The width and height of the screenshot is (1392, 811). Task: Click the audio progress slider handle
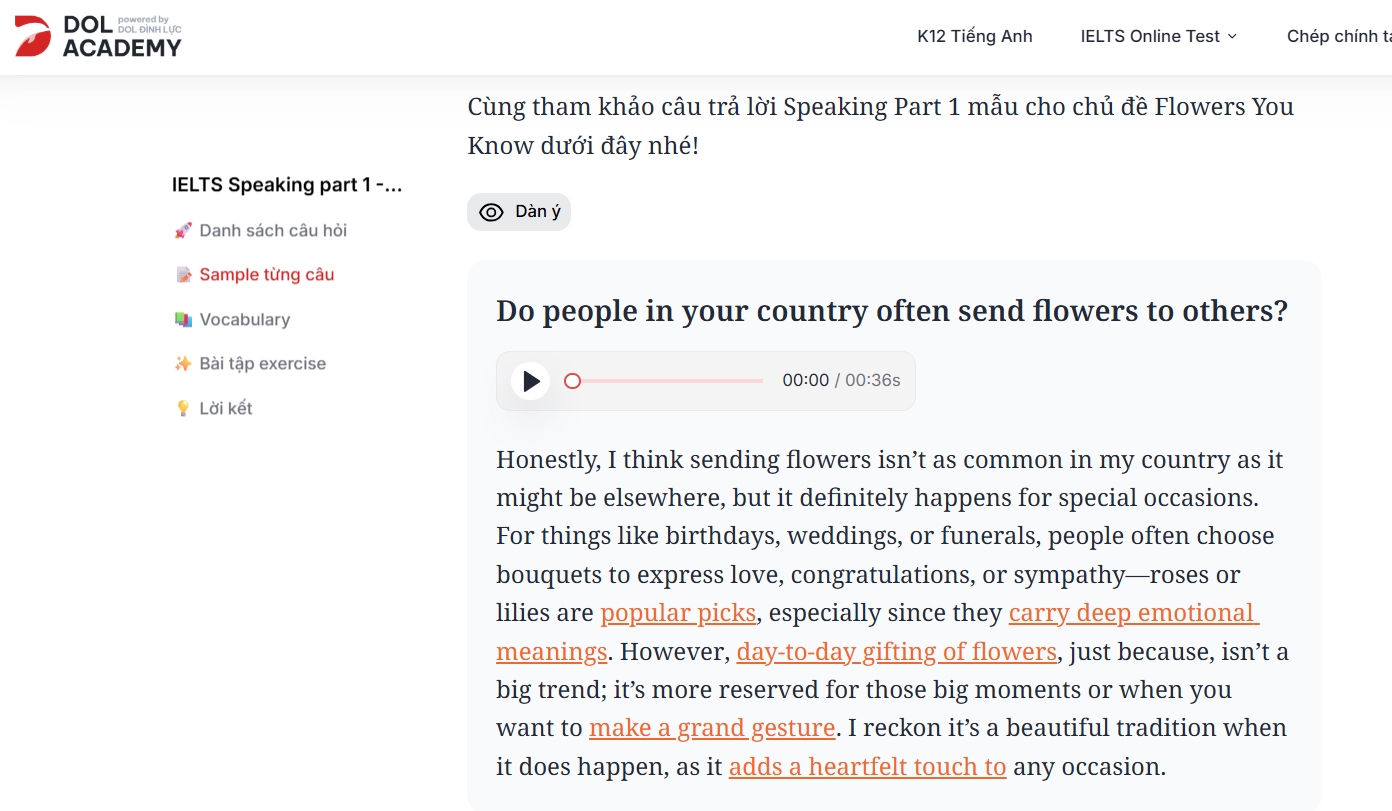(x=572, y=381)
